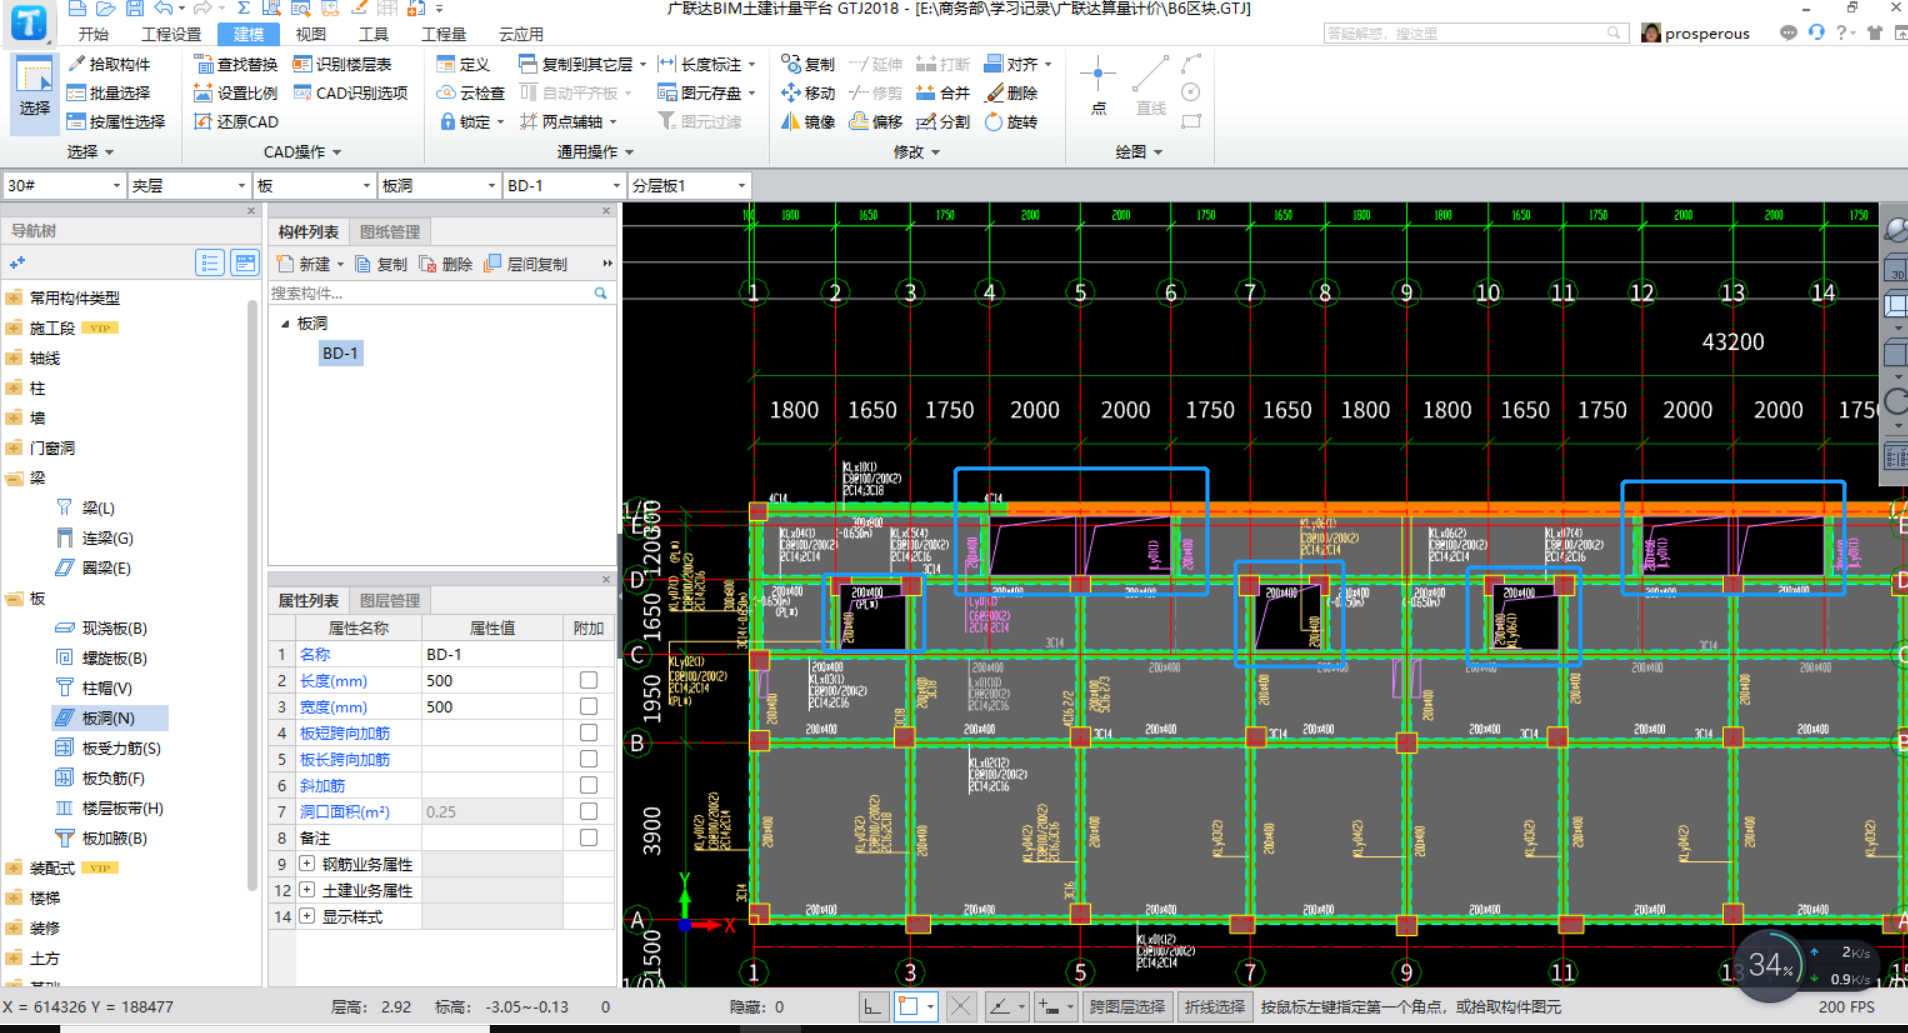Toggle 跨图层选择 cross-layer selection
The height and width of the screenshot is (1033, 1908).
pyautogui.click(x=1127, y=1007)
